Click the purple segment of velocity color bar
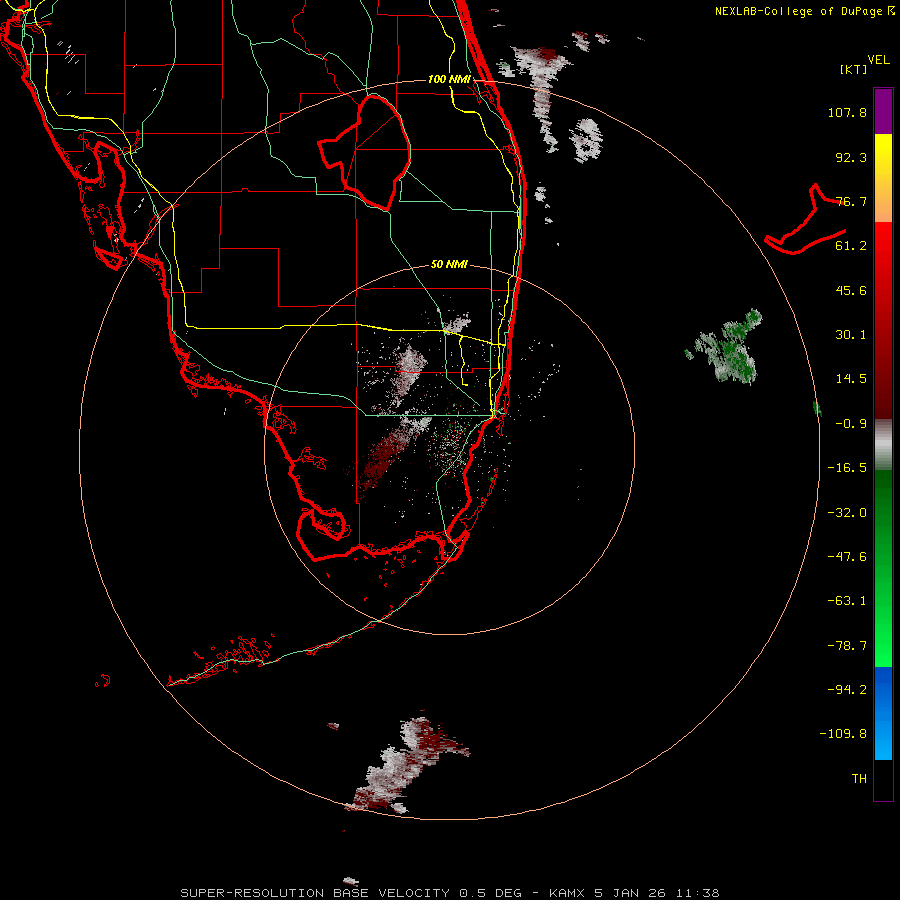 tap(883, 111)
